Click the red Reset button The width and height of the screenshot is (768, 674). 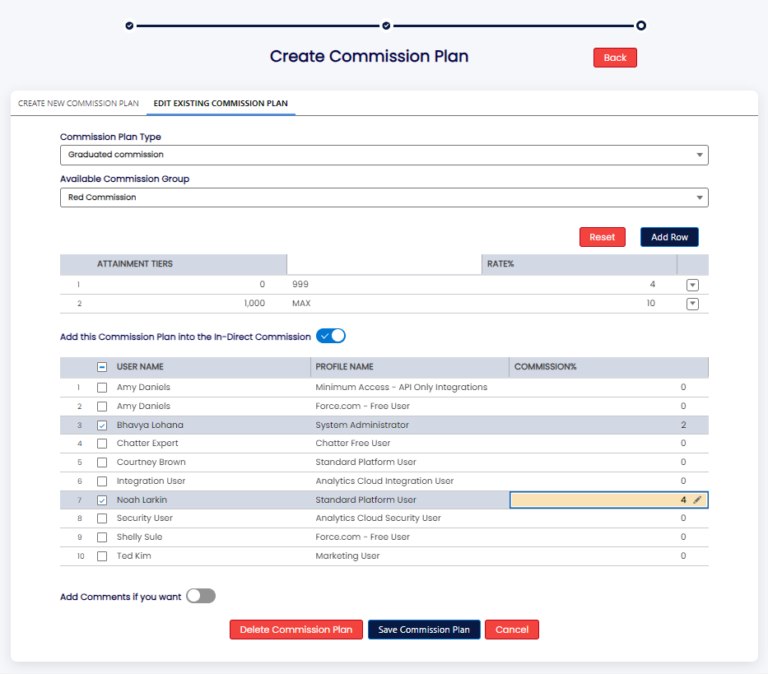tap(602, 237)
